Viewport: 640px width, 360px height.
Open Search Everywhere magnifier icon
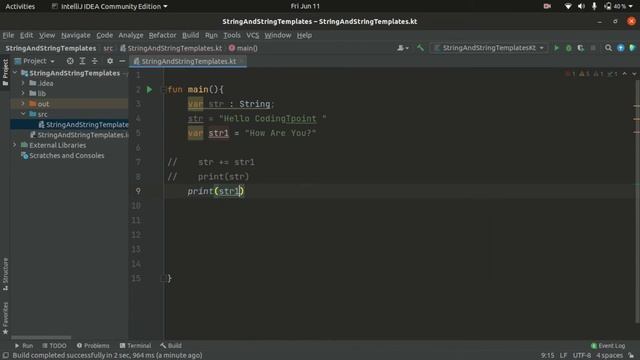608,48
